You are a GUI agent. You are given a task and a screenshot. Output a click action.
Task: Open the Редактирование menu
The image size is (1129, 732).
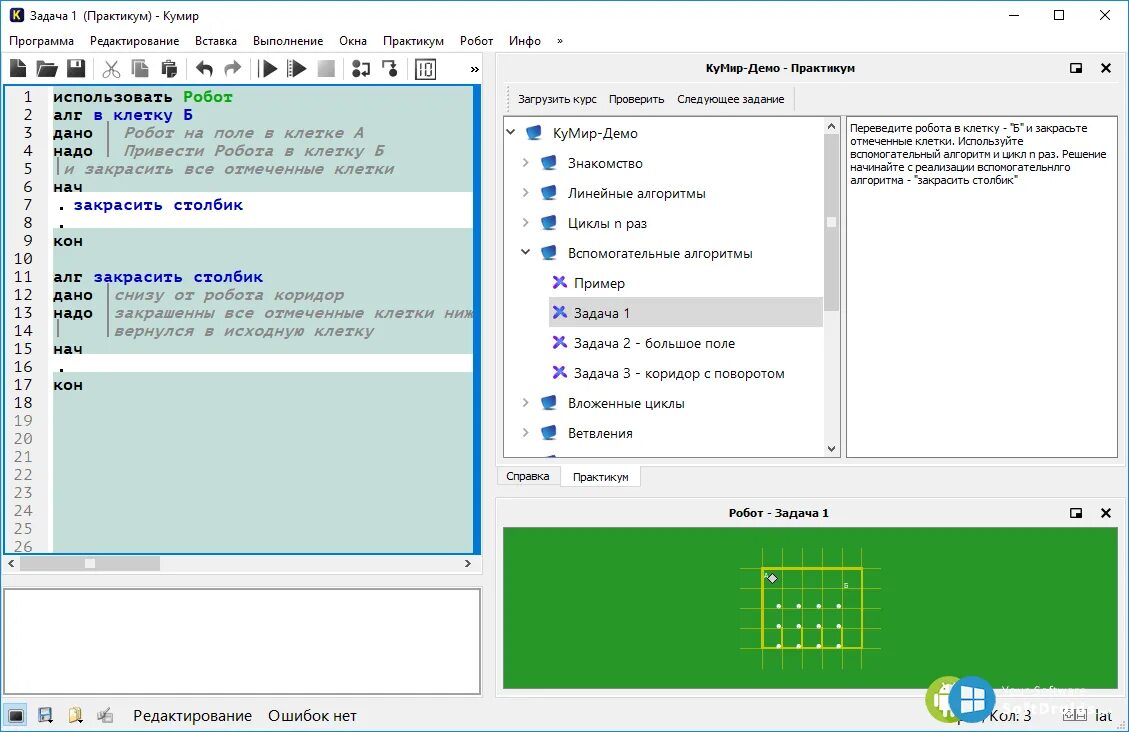[x=135, y=41]
